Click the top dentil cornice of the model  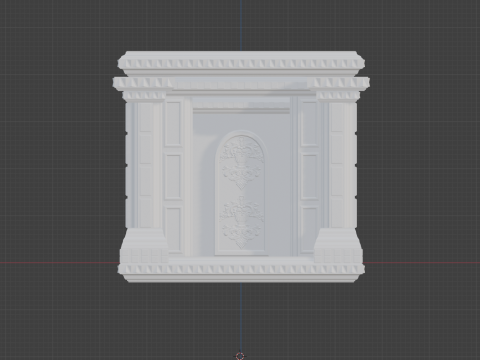tap(241, 63)
